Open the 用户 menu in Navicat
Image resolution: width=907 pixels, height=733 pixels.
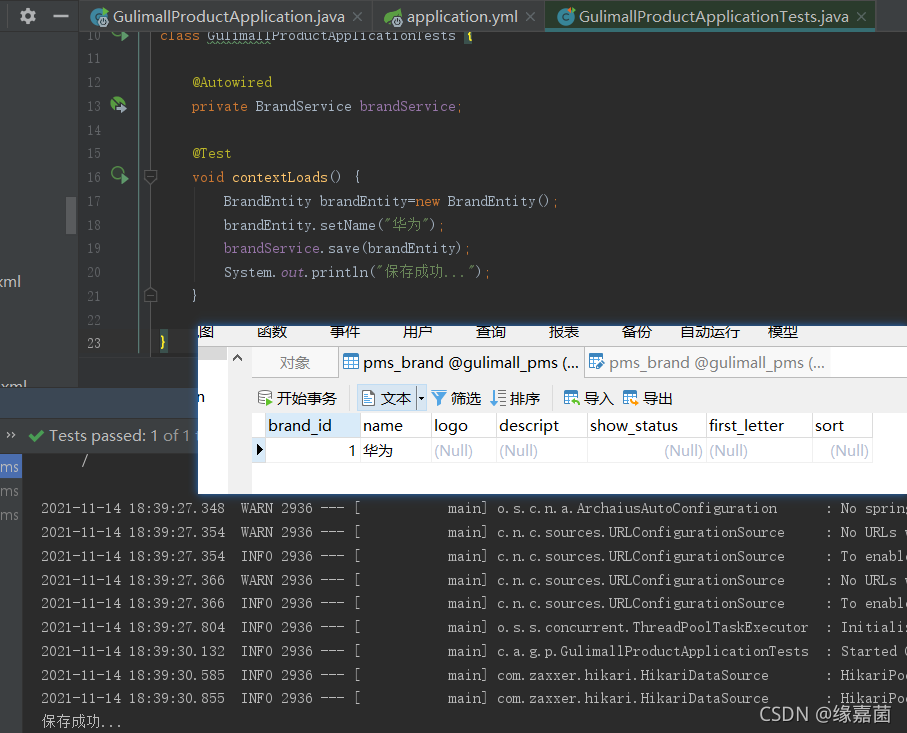pyautogui.click(x=418, y=332)
